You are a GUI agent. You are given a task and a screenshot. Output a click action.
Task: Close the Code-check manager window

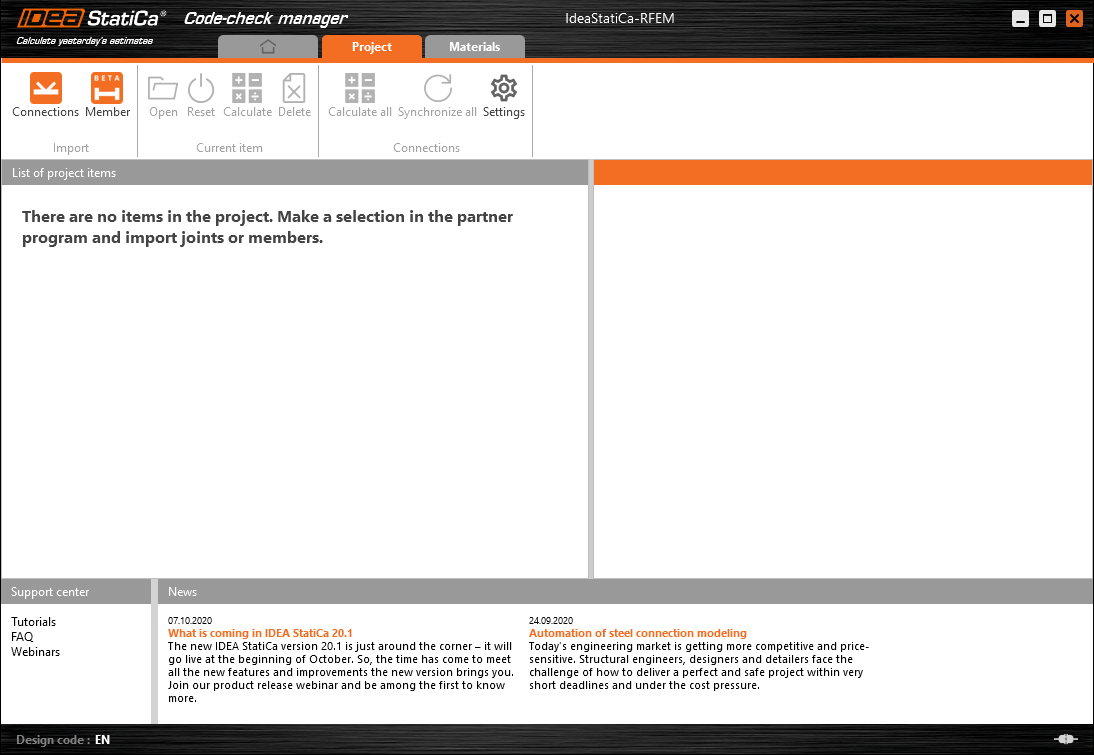1074,19
